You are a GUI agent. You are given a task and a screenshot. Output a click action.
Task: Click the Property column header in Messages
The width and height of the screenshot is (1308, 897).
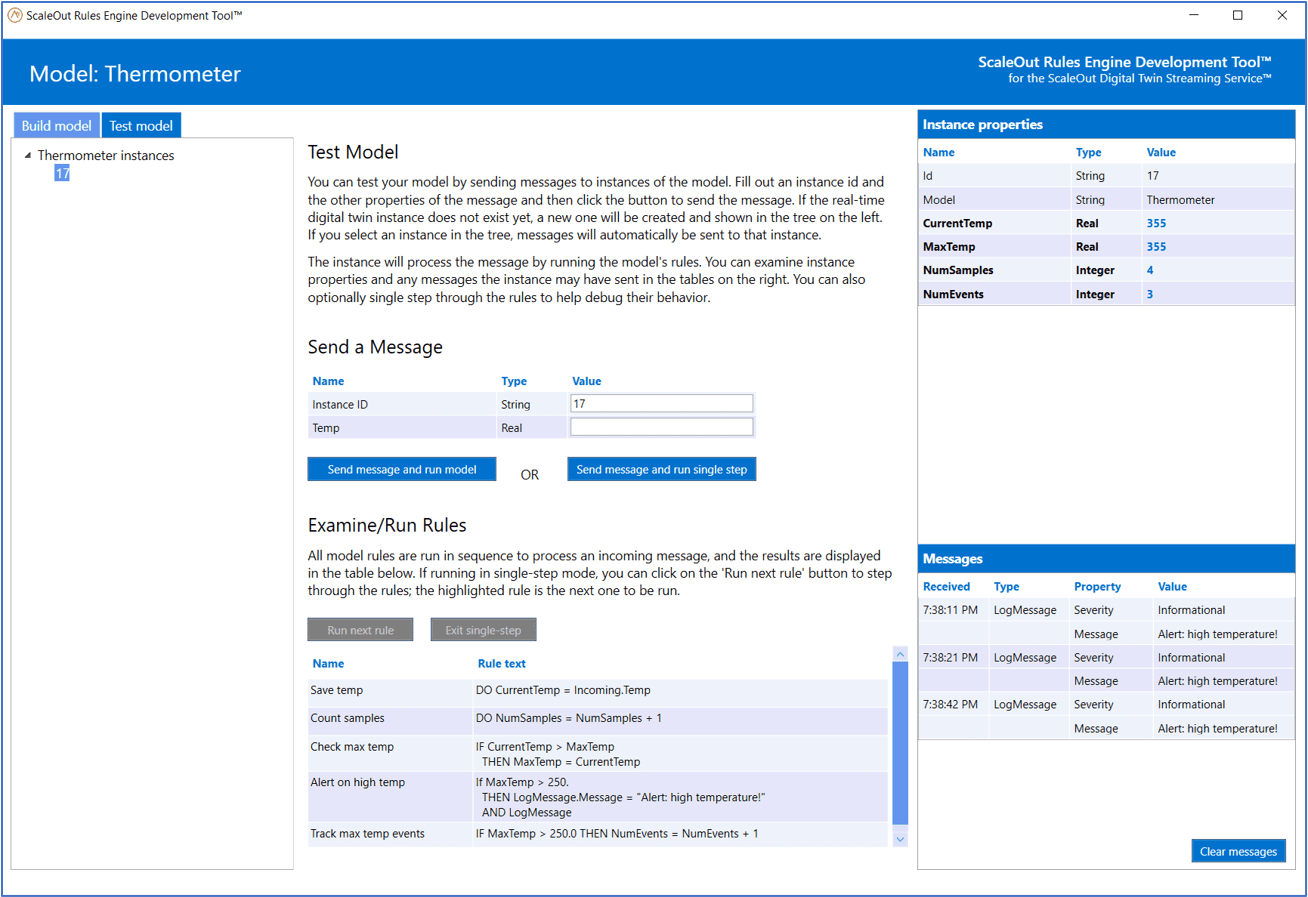click(x=1097, y=587)
